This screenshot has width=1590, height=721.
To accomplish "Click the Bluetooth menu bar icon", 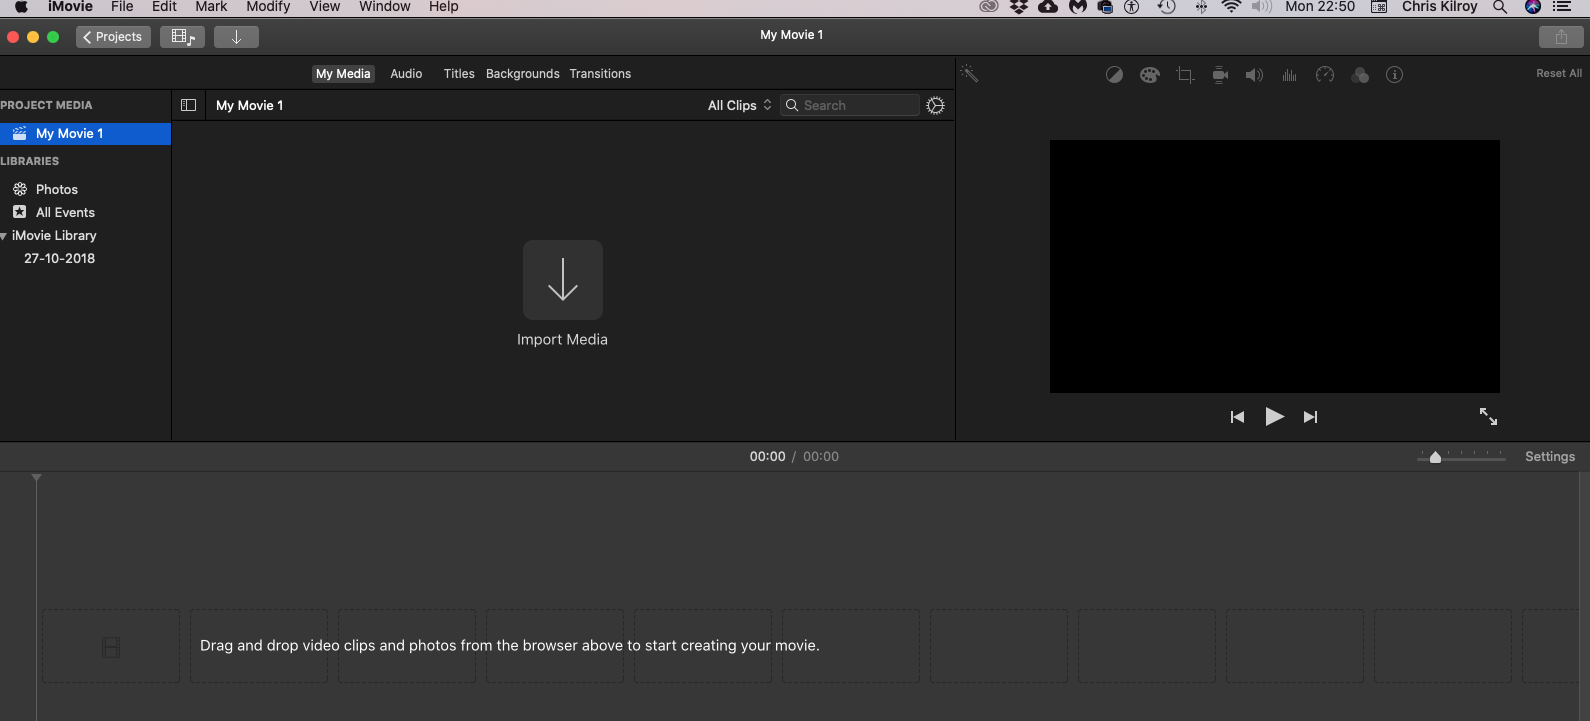I will point(1201,7).
